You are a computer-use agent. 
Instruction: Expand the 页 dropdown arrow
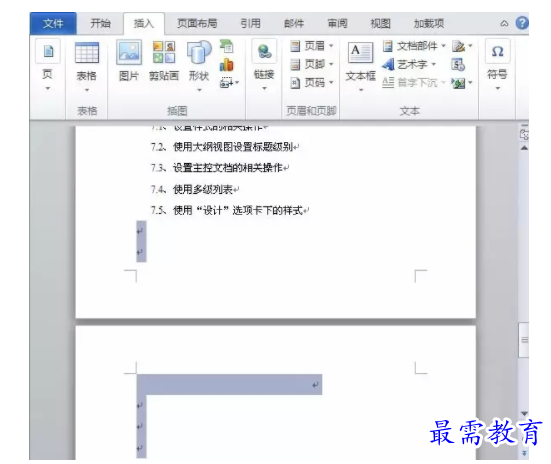pyautogui.click(x=48, y=88)
